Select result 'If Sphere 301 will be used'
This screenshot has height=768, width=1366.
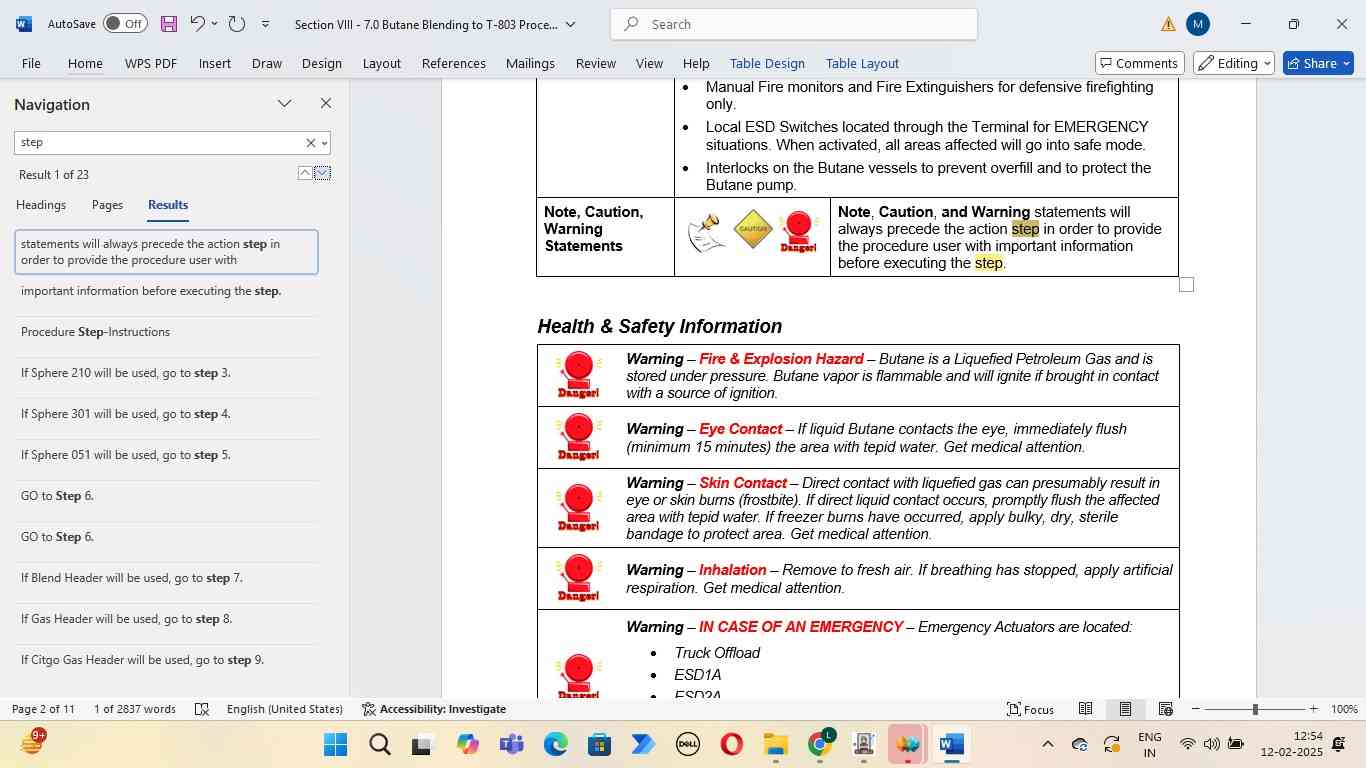[167, 414]
